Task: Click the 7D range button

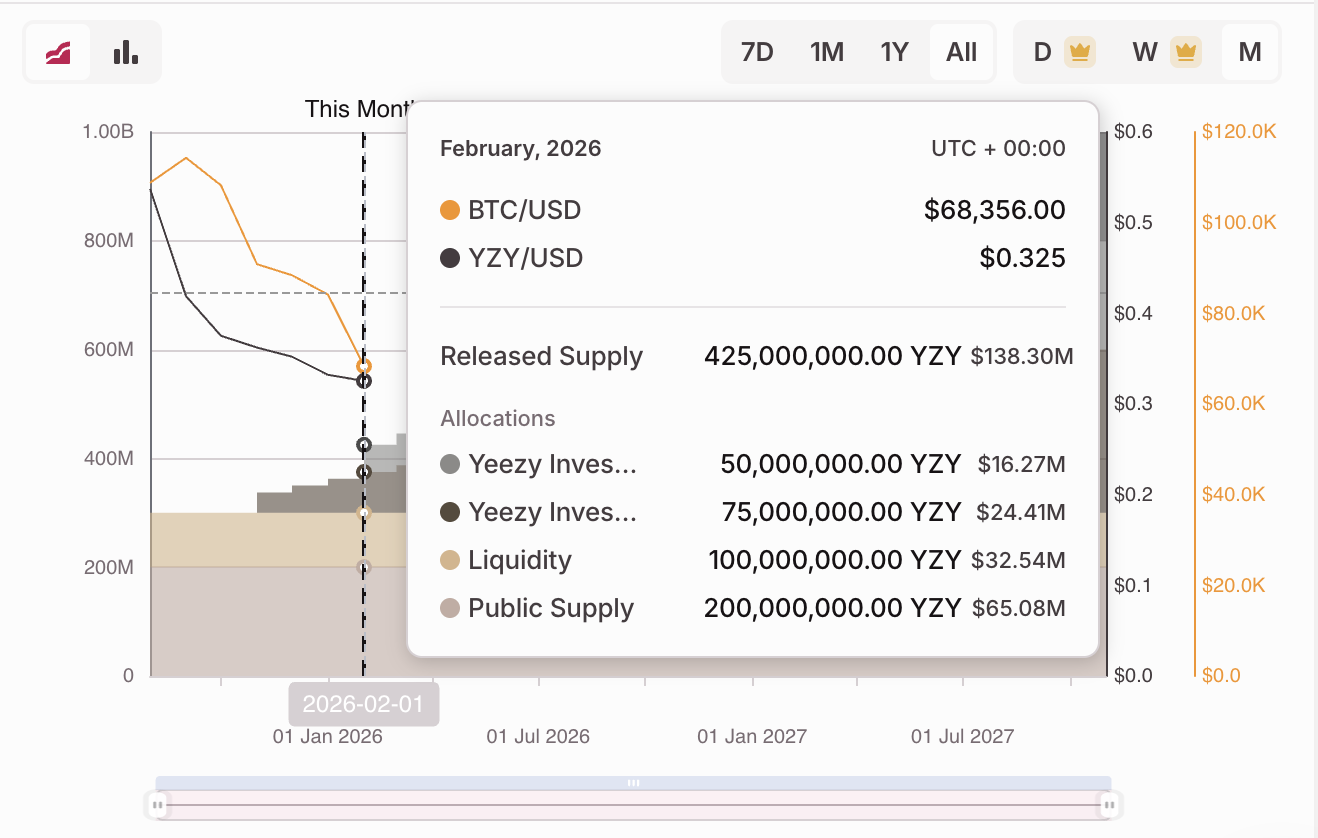Action: pos(757,51)
